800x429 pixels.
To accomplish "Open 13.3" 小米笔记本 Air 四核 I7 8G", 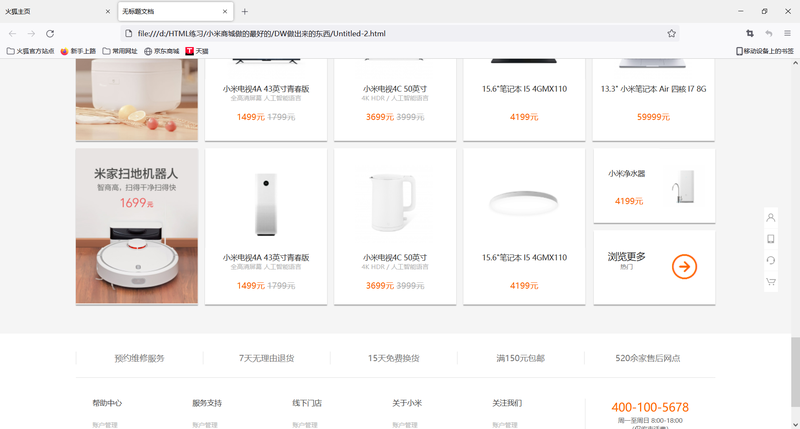I will click(x=654, y=89).
